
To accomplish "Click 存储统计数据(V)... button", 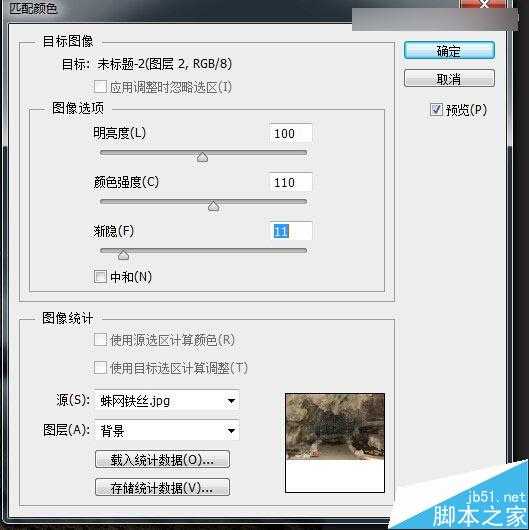I will pos(162,487).
